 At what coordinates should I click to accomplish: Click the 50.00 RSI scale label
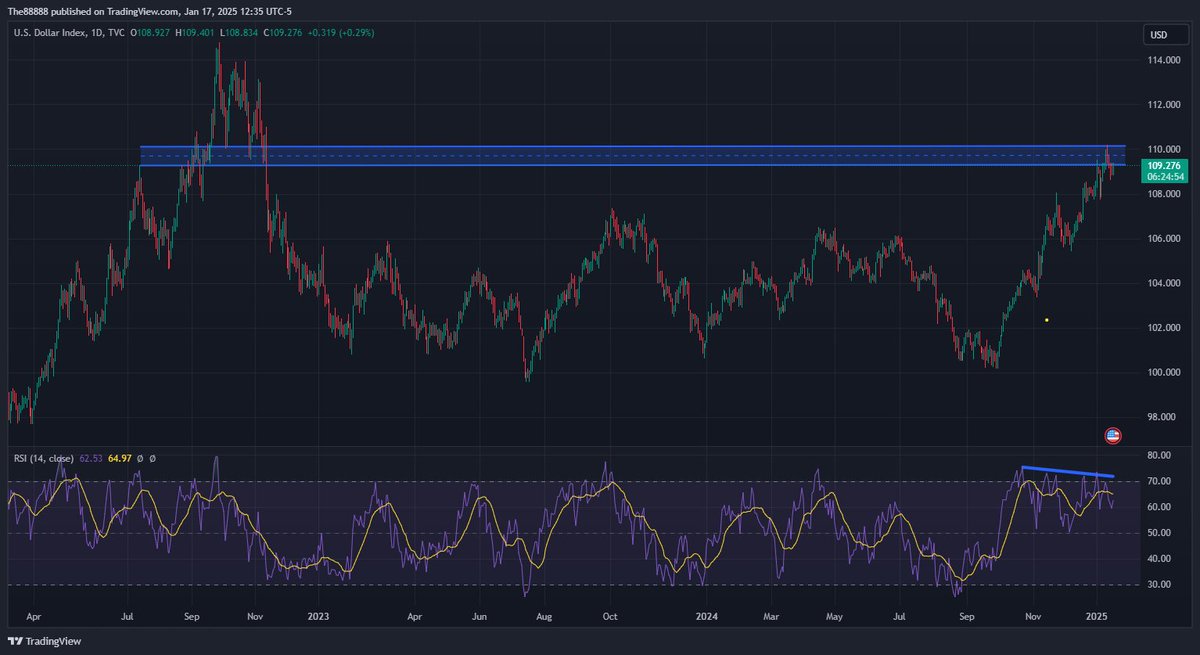coord(1158,533)
